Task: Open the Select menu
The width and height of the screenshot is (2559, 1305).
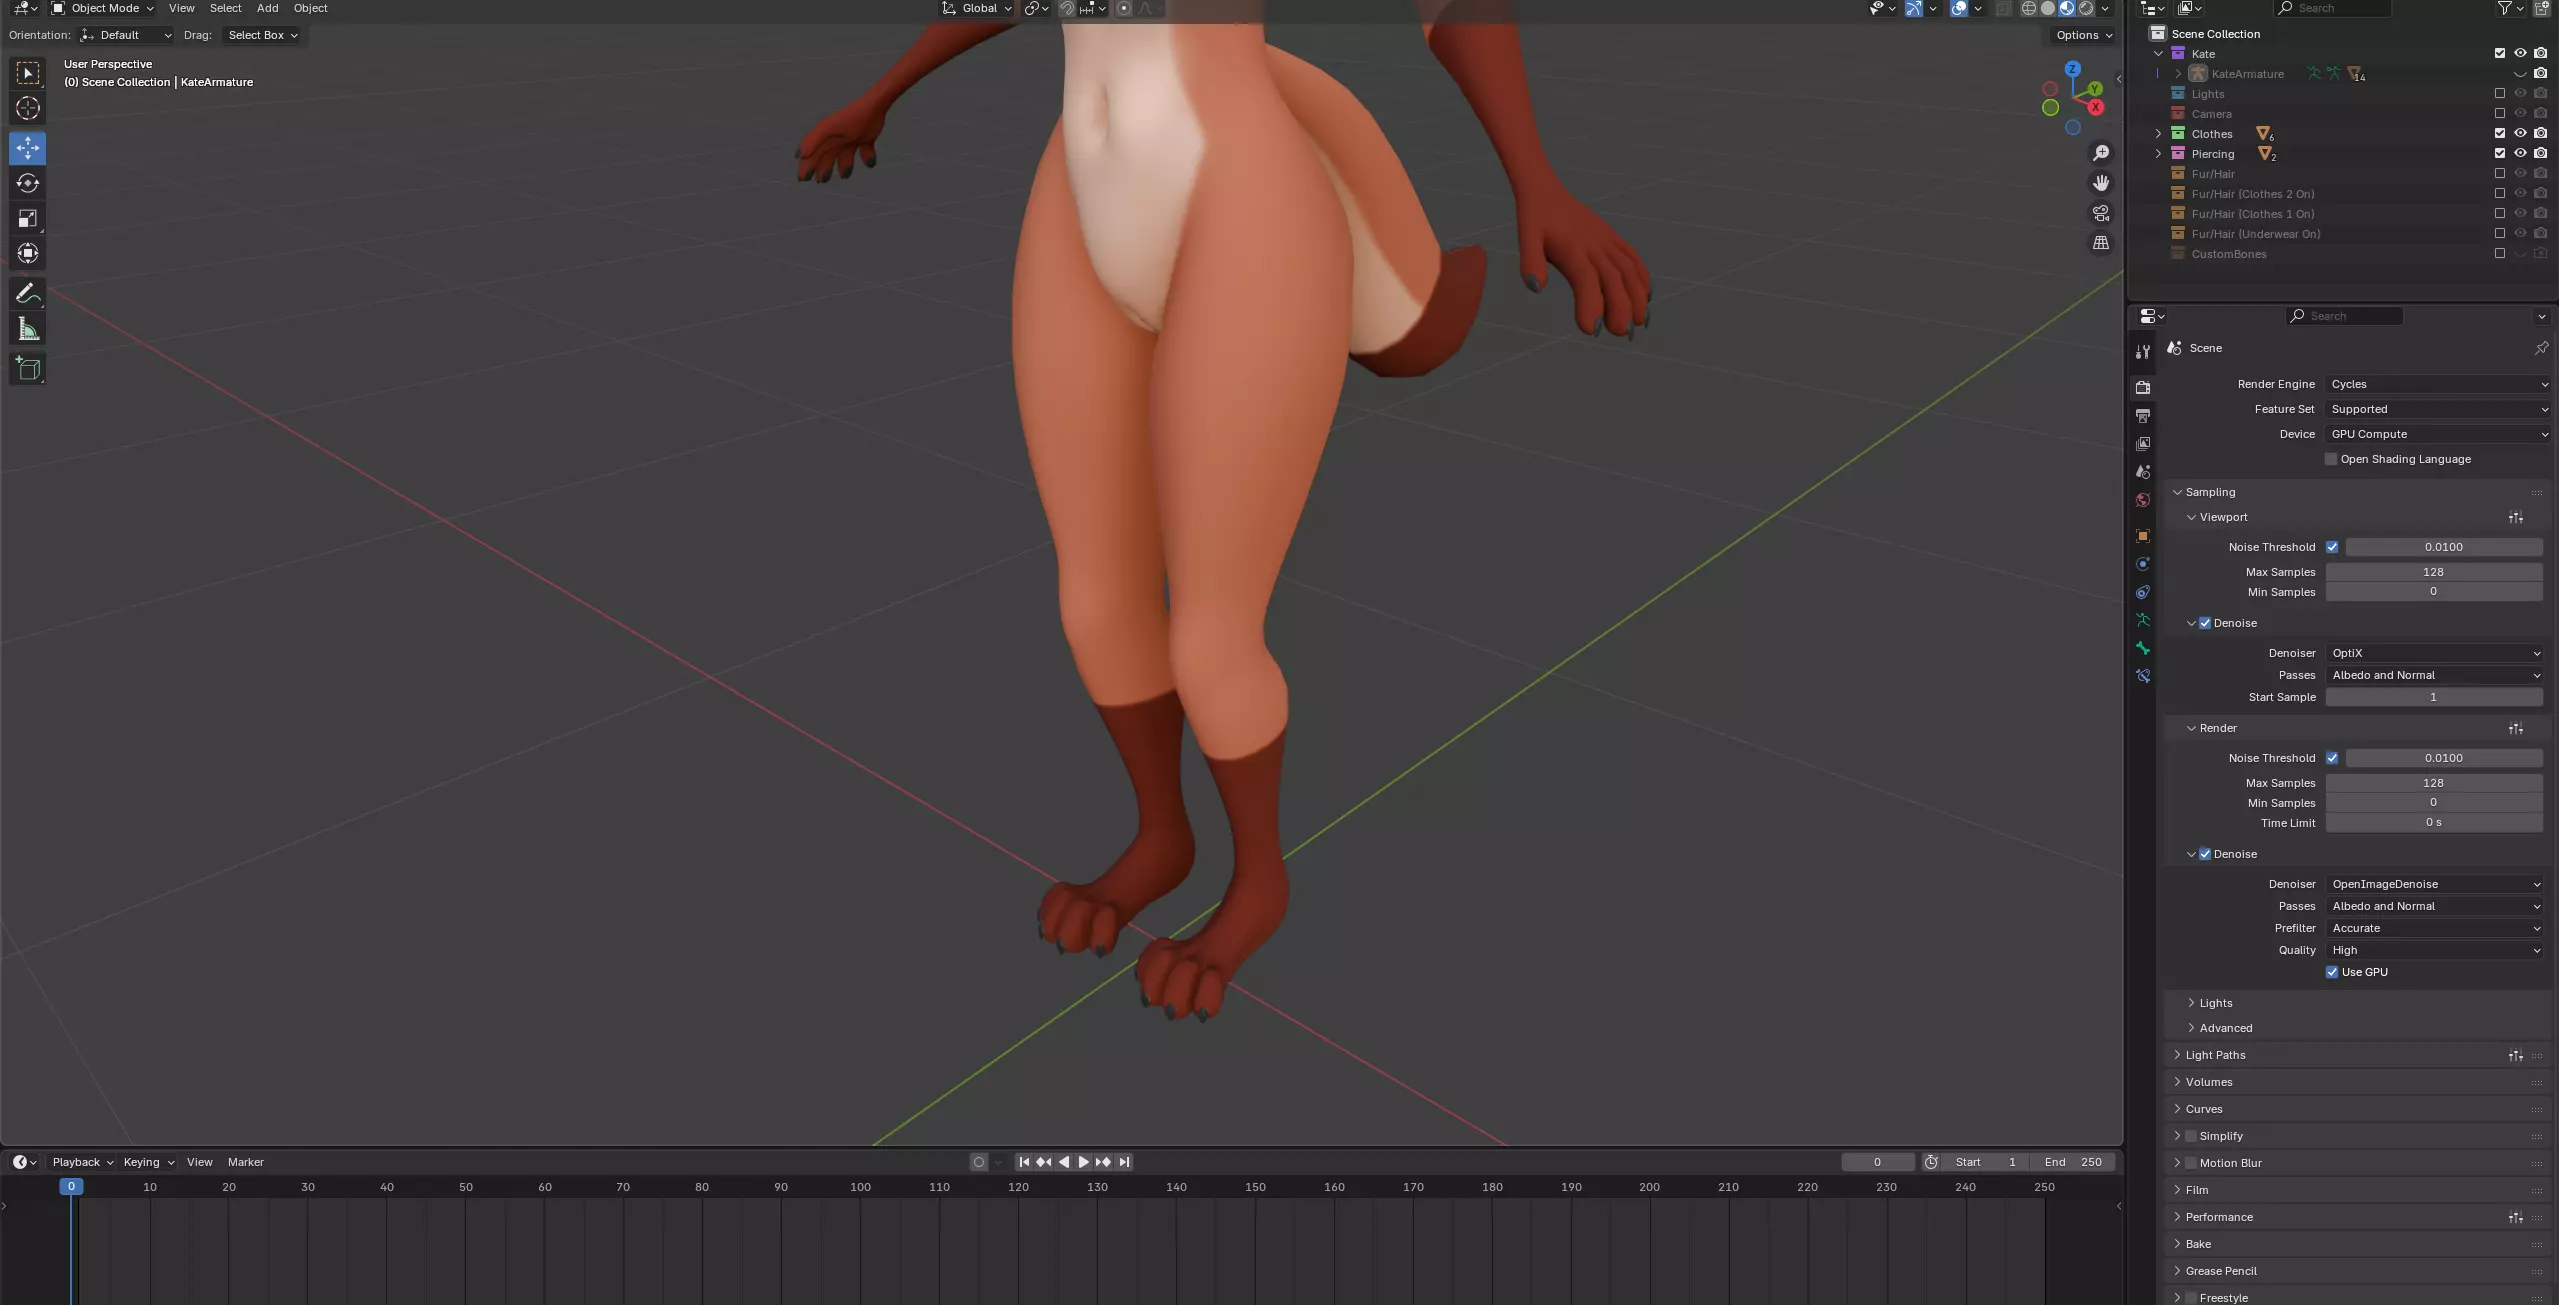Action: coord(225,8)
